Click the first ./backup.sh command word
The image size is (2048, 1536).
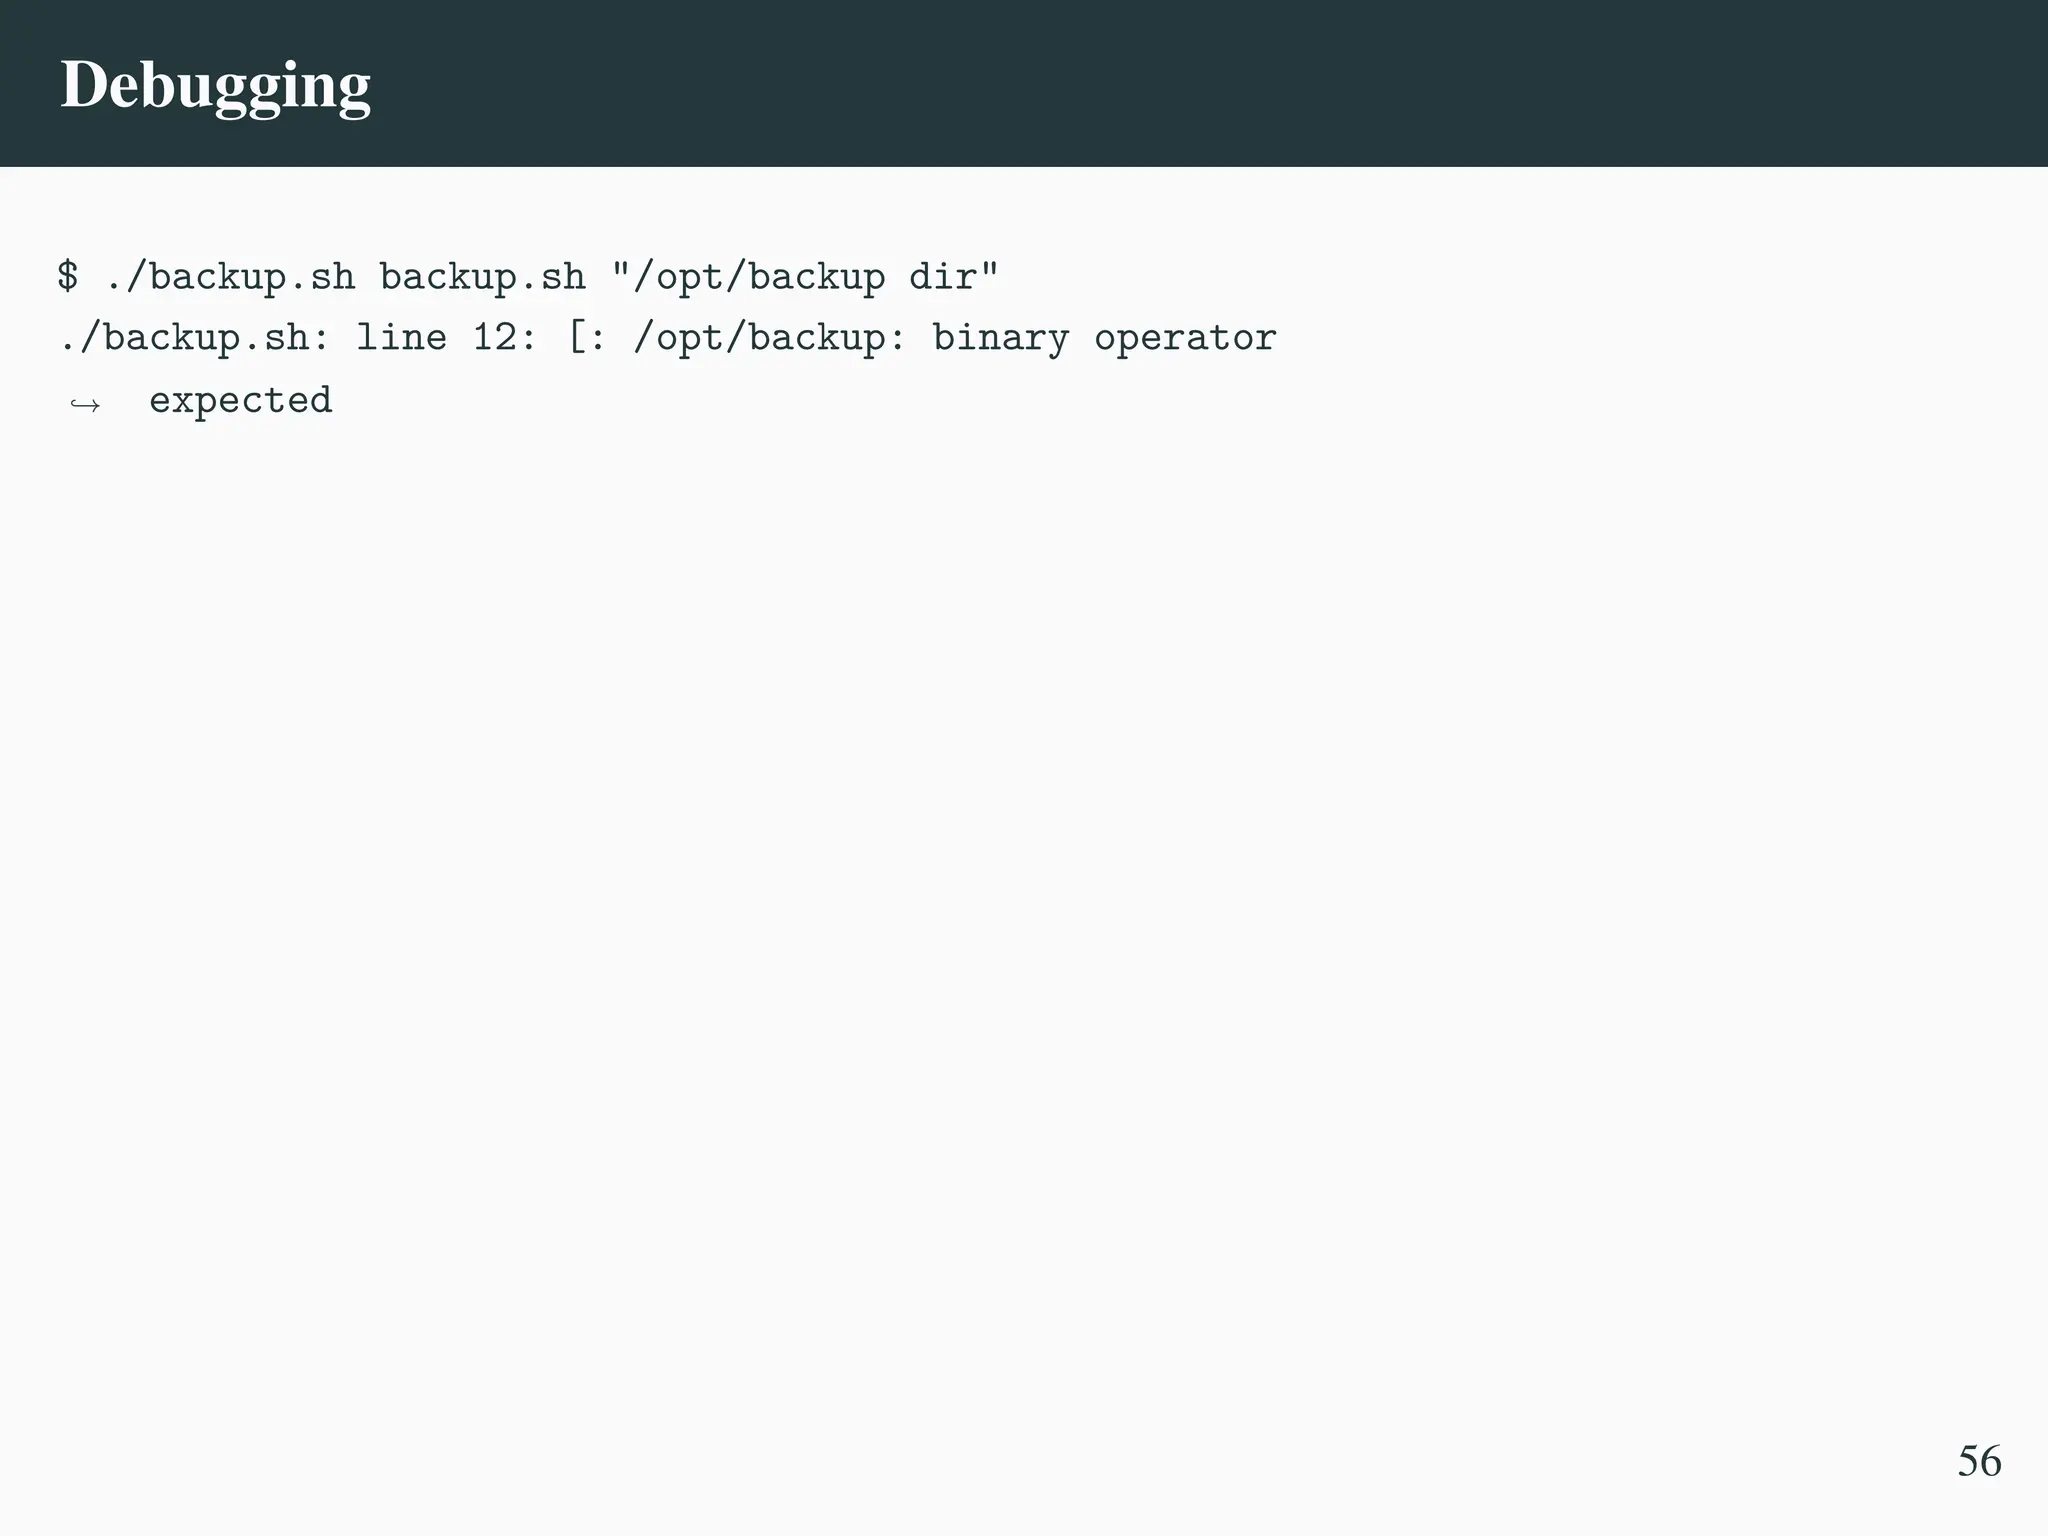pyautogui.click(x=230, y=277)
